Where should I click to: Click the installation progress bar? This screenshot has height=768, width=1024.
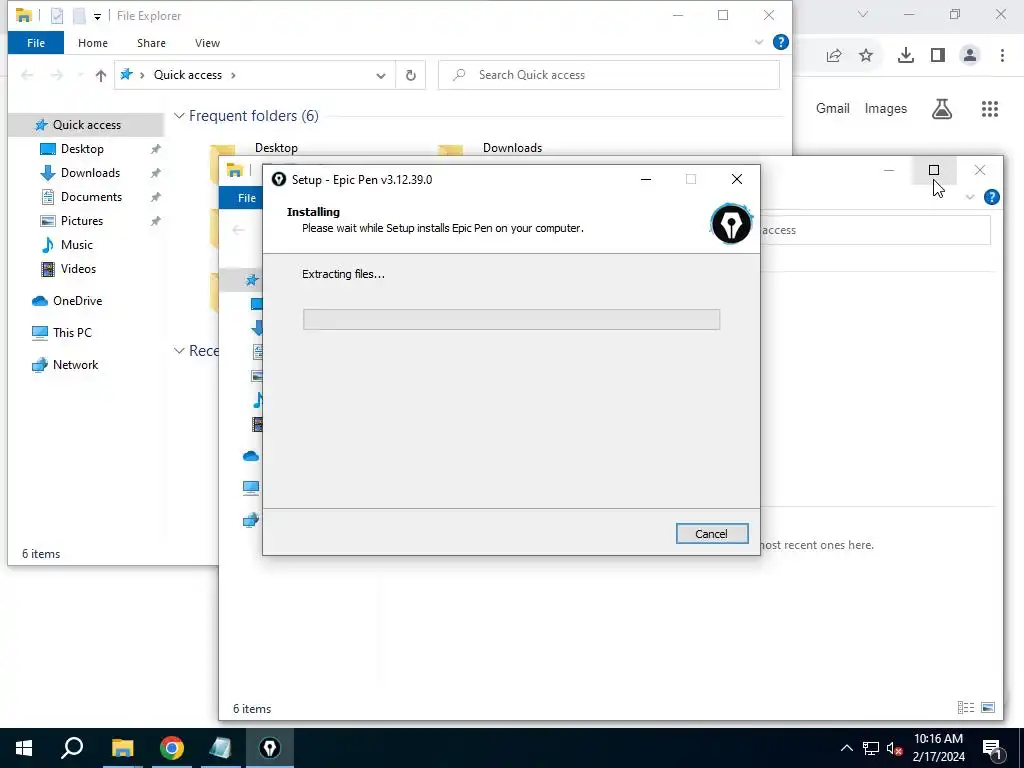point(511,319)
